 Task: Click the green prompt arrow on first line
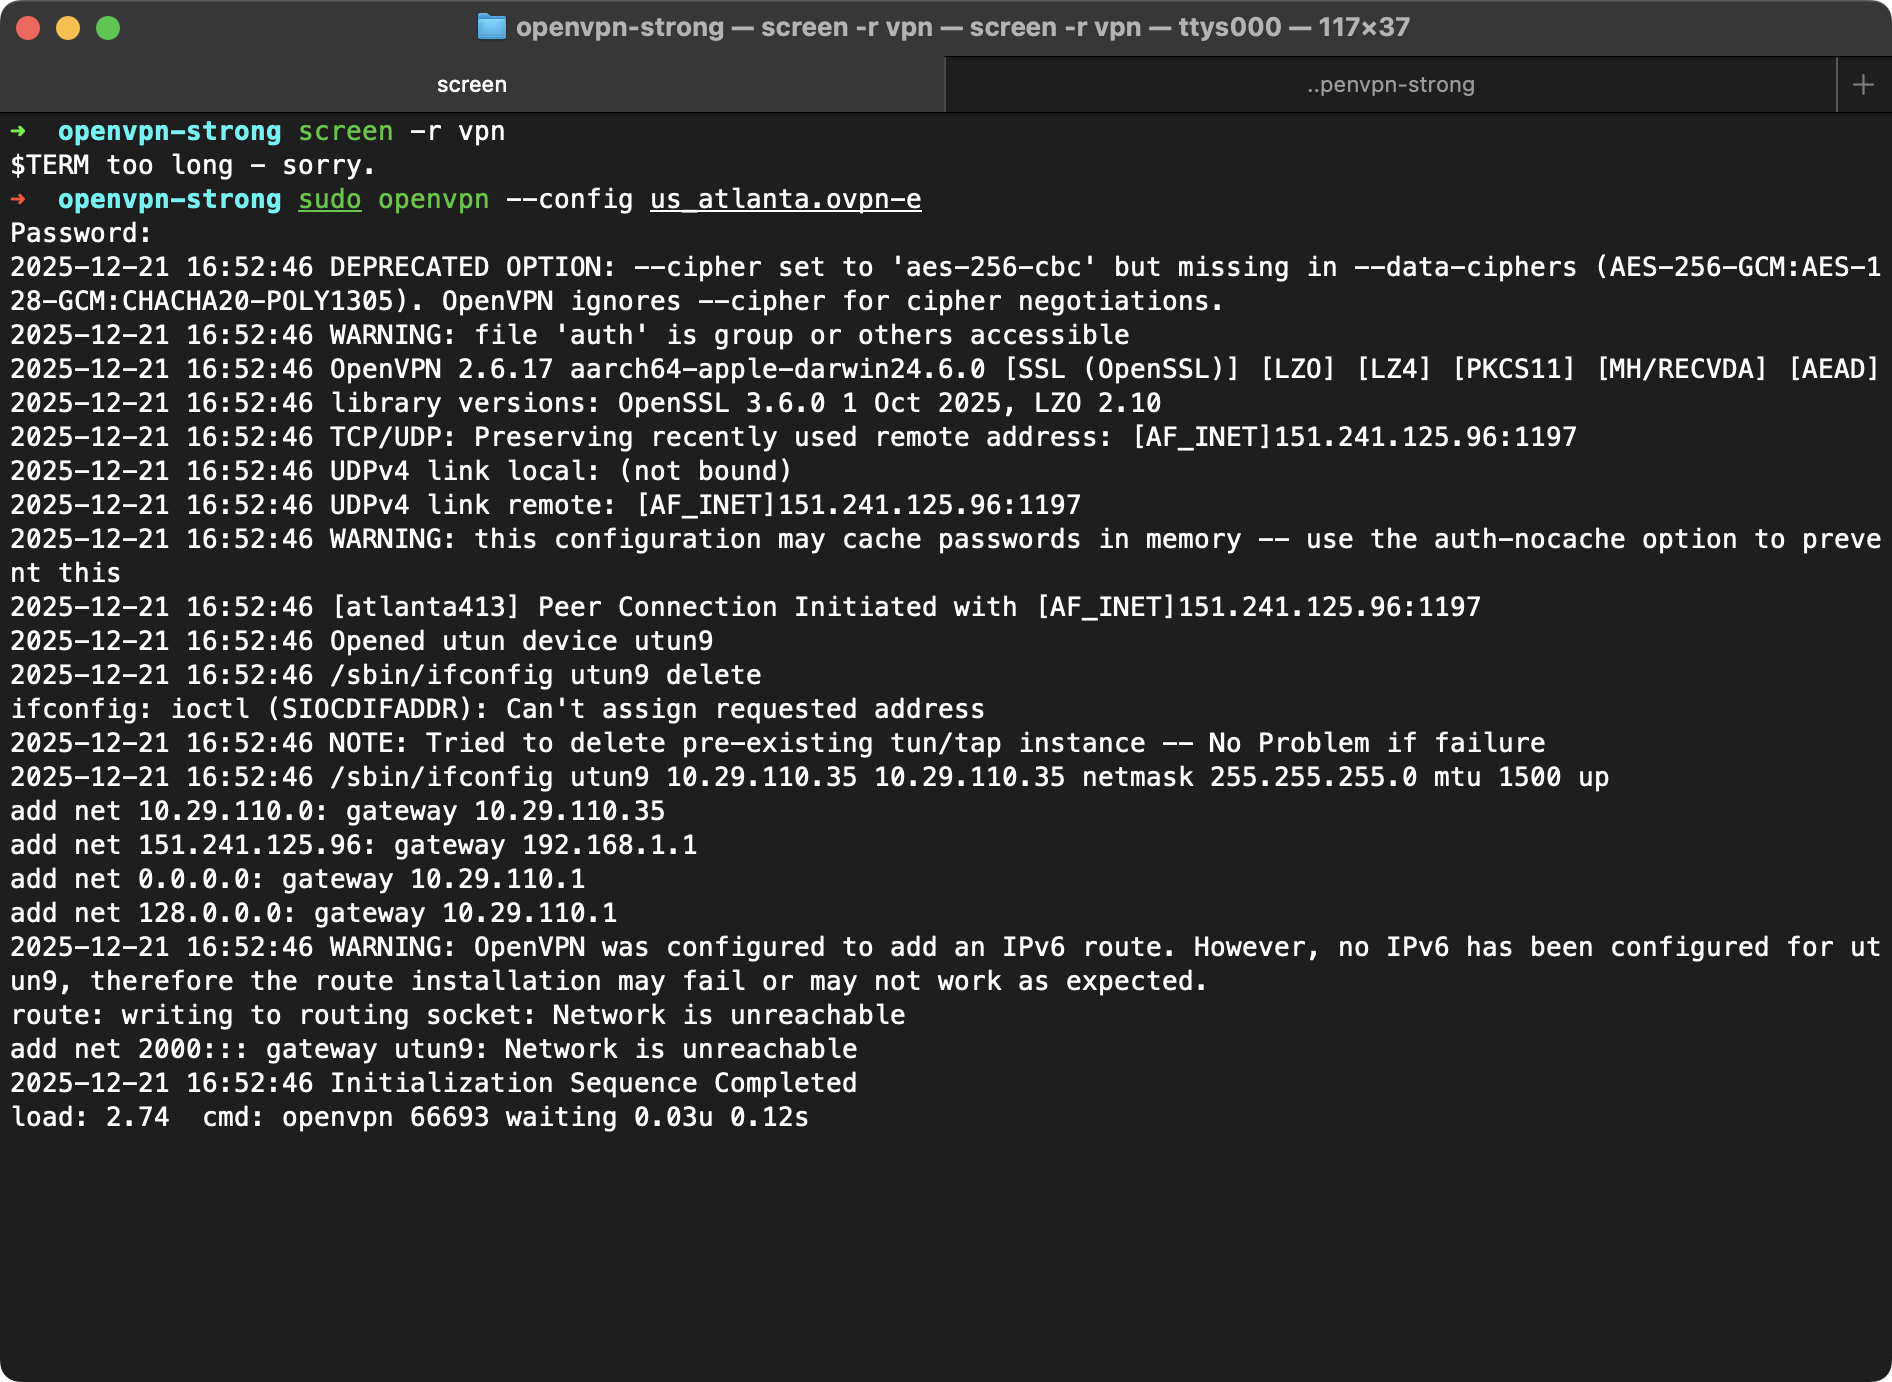[18, 131]
